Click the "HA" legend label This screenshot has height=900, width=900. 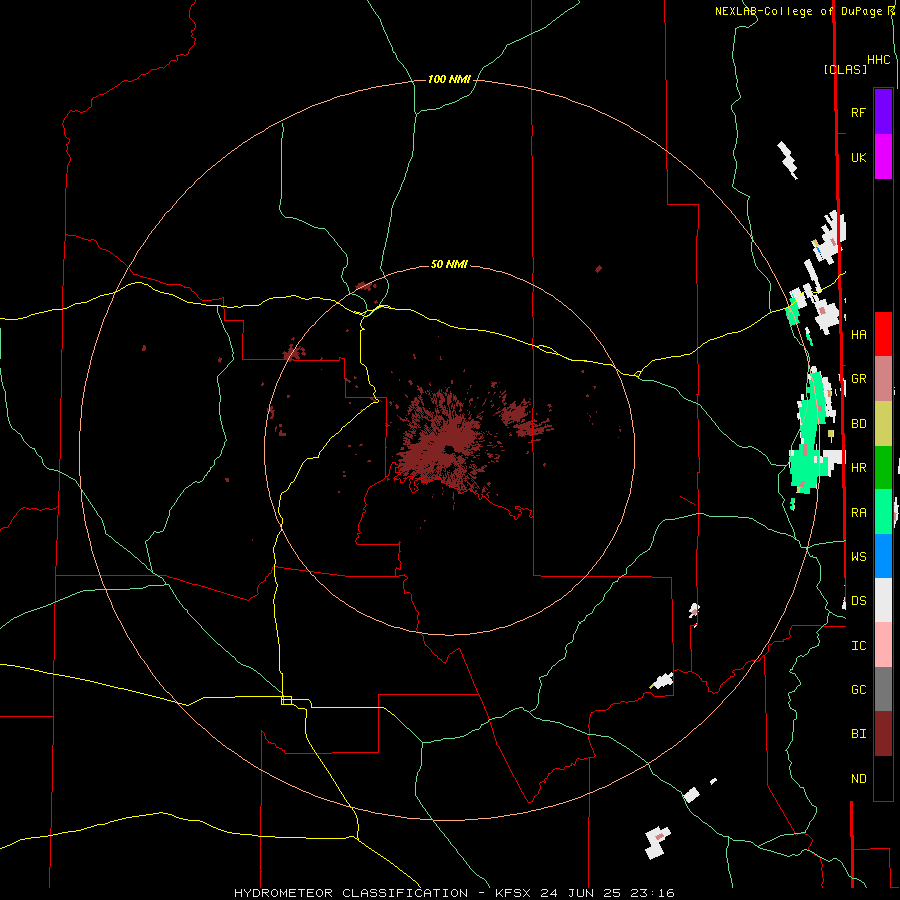click(858, 334)
